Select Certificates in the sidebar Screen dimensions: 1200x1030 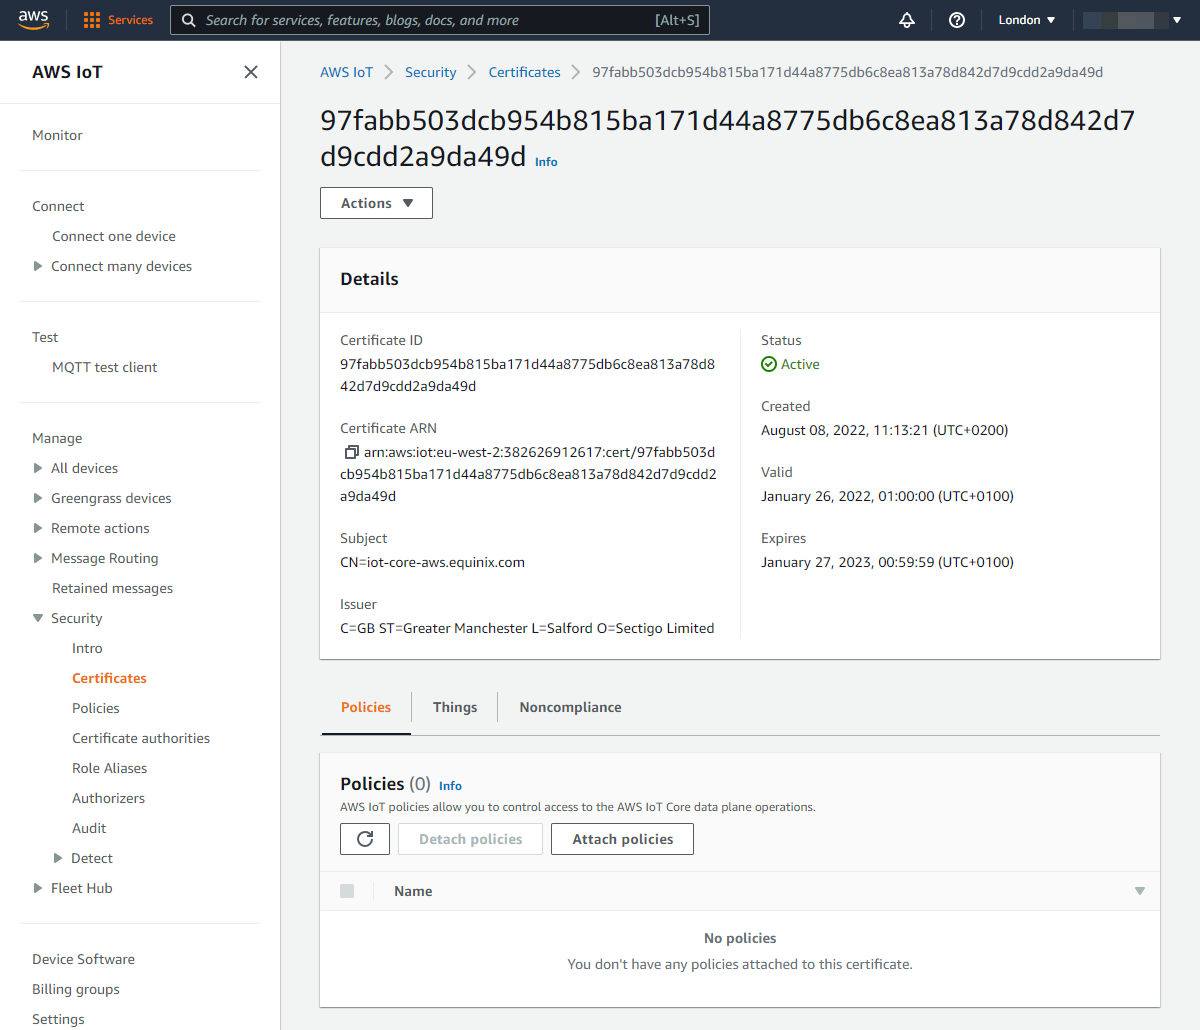click(x=109, y=678)
